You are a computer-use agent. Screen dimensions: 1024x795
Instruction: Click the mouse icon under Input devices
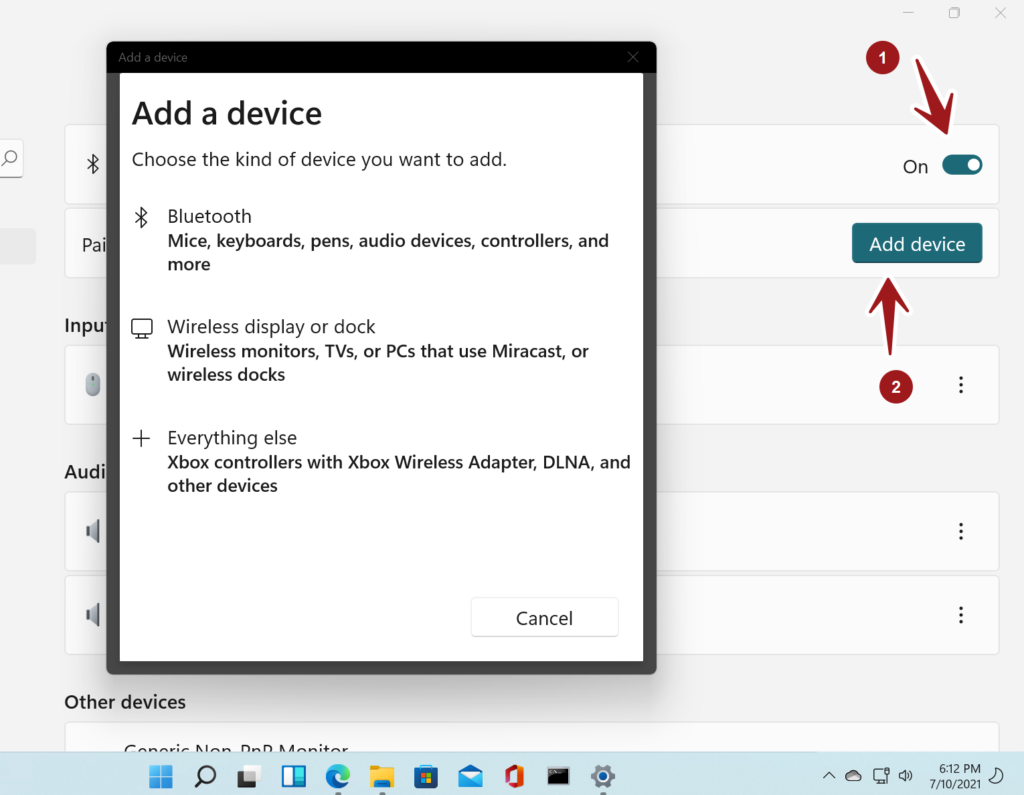click(x=91, y=385)
